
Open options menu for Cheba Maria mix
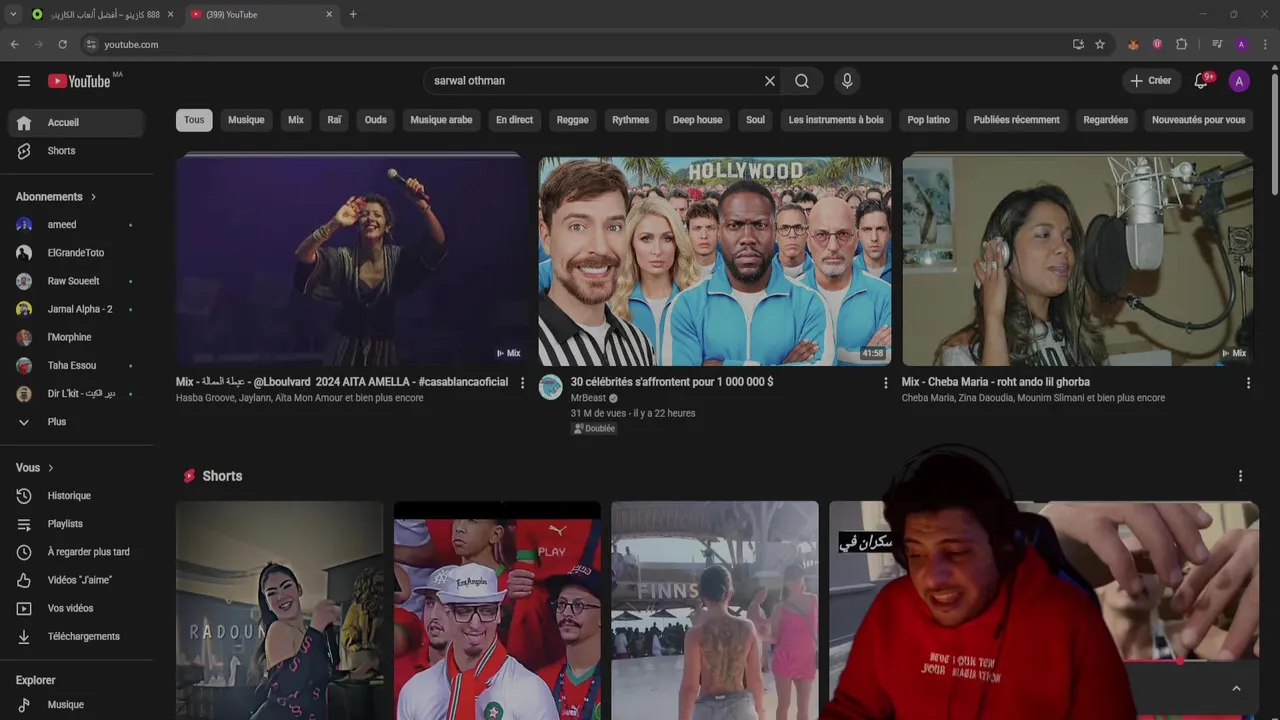[1248, 383]
